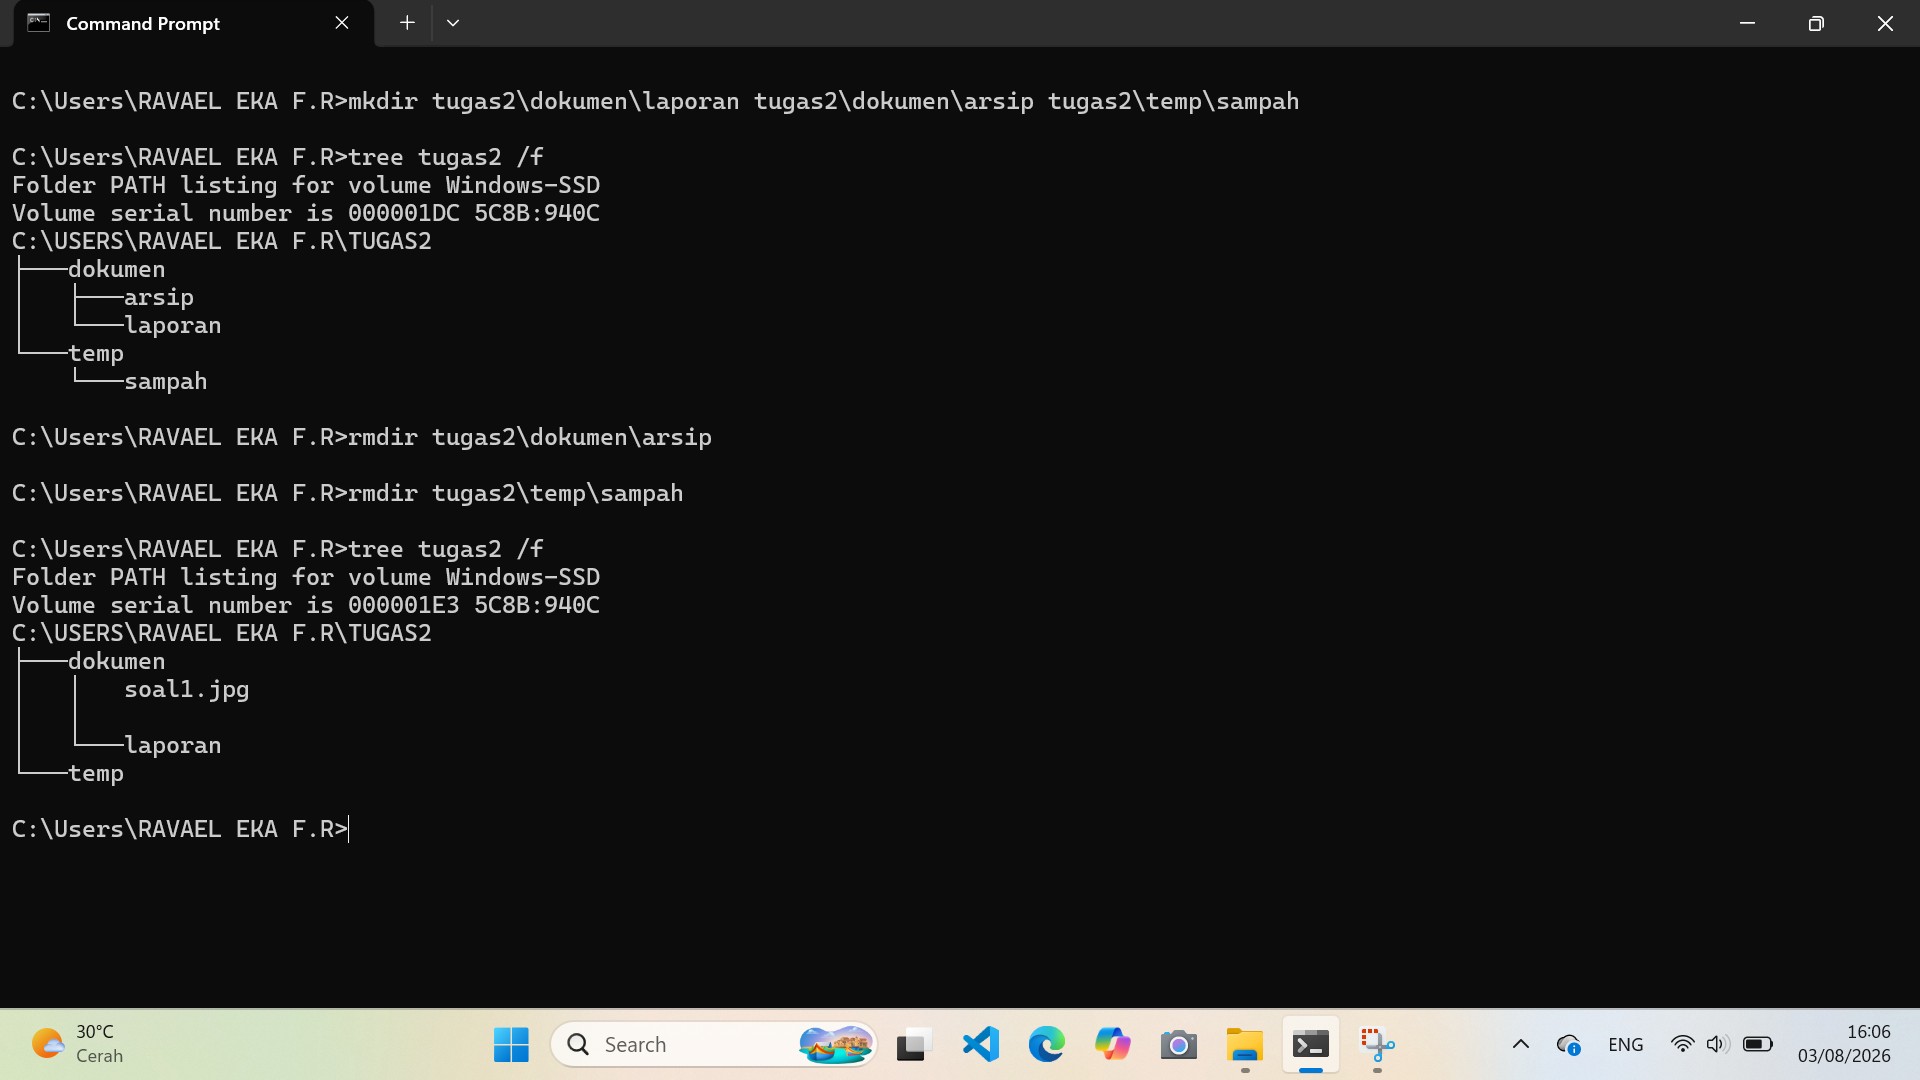1920x1080 pixels.
Task: Restore down the Command Prompt window
Action: pos(1816,23)
